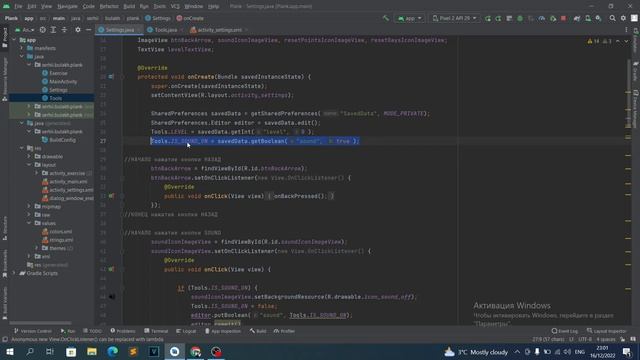
Task: Click onCreate breadcrumb in navigation bar
Action: coord(190,18)
